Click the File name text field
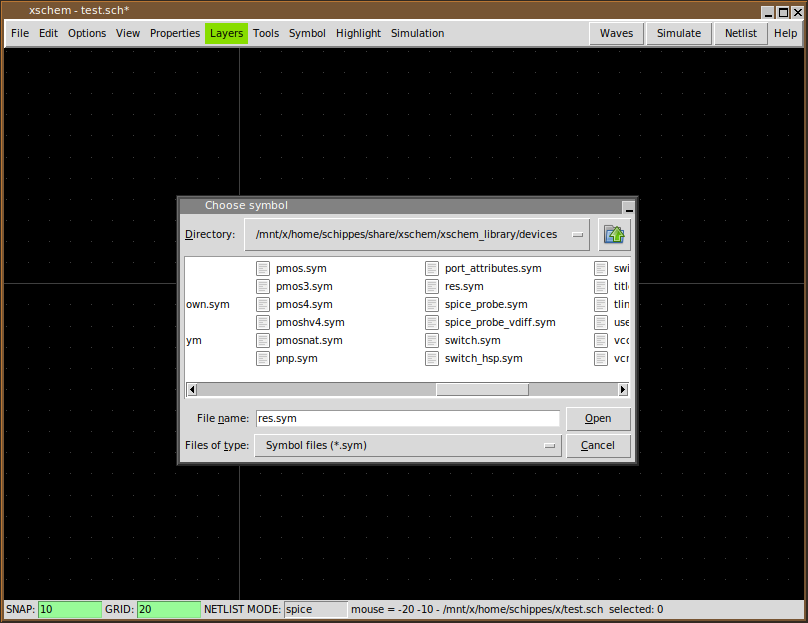The image size is (808, 623). 406,419
